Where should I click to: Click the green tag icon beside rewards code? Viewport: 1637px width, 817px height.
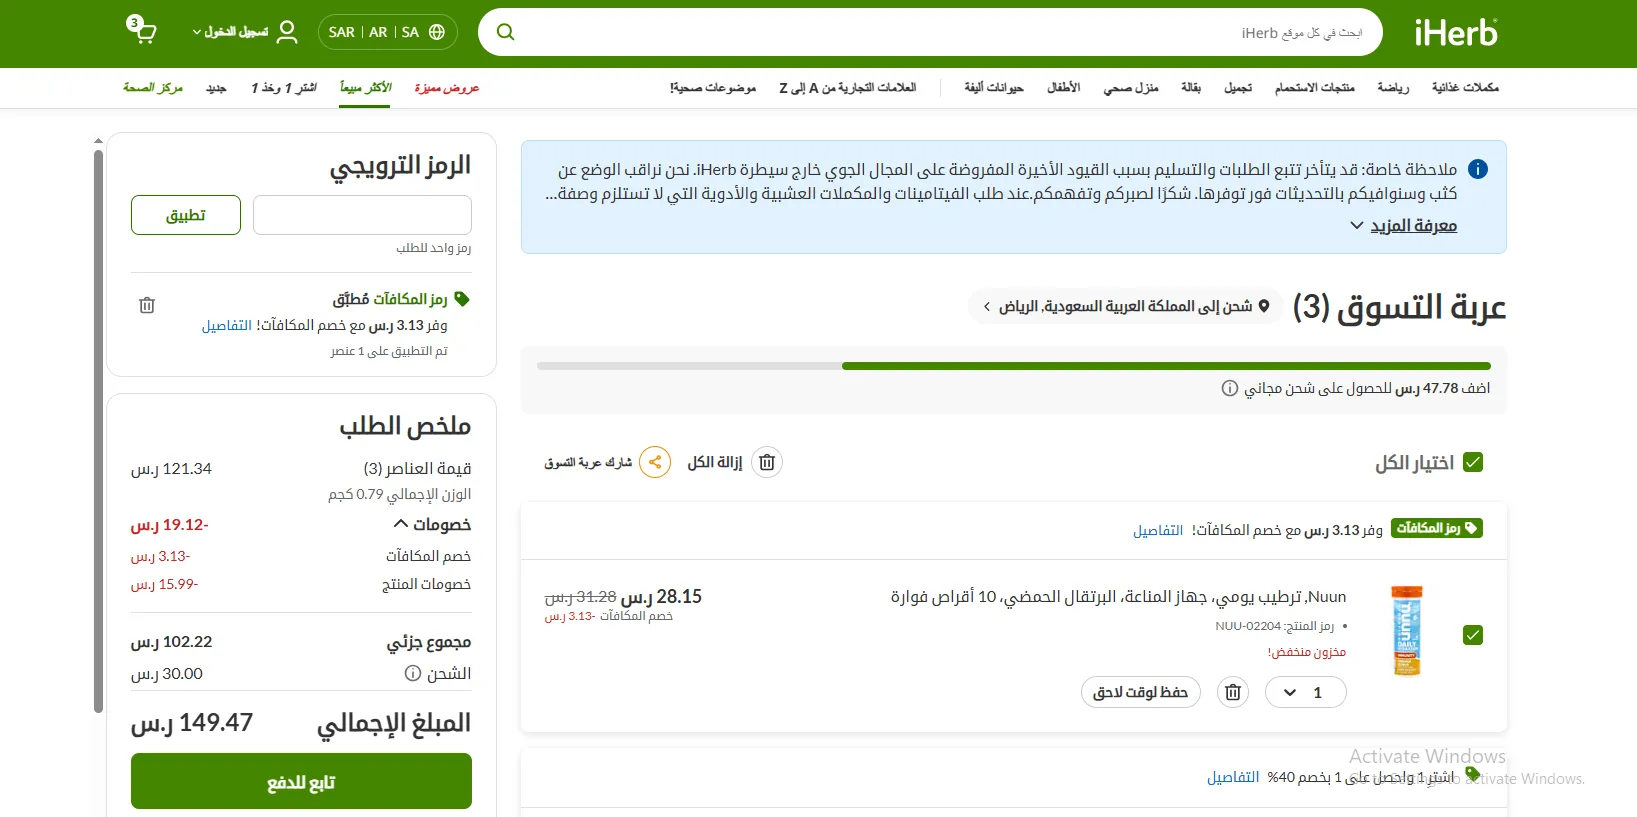461,299
